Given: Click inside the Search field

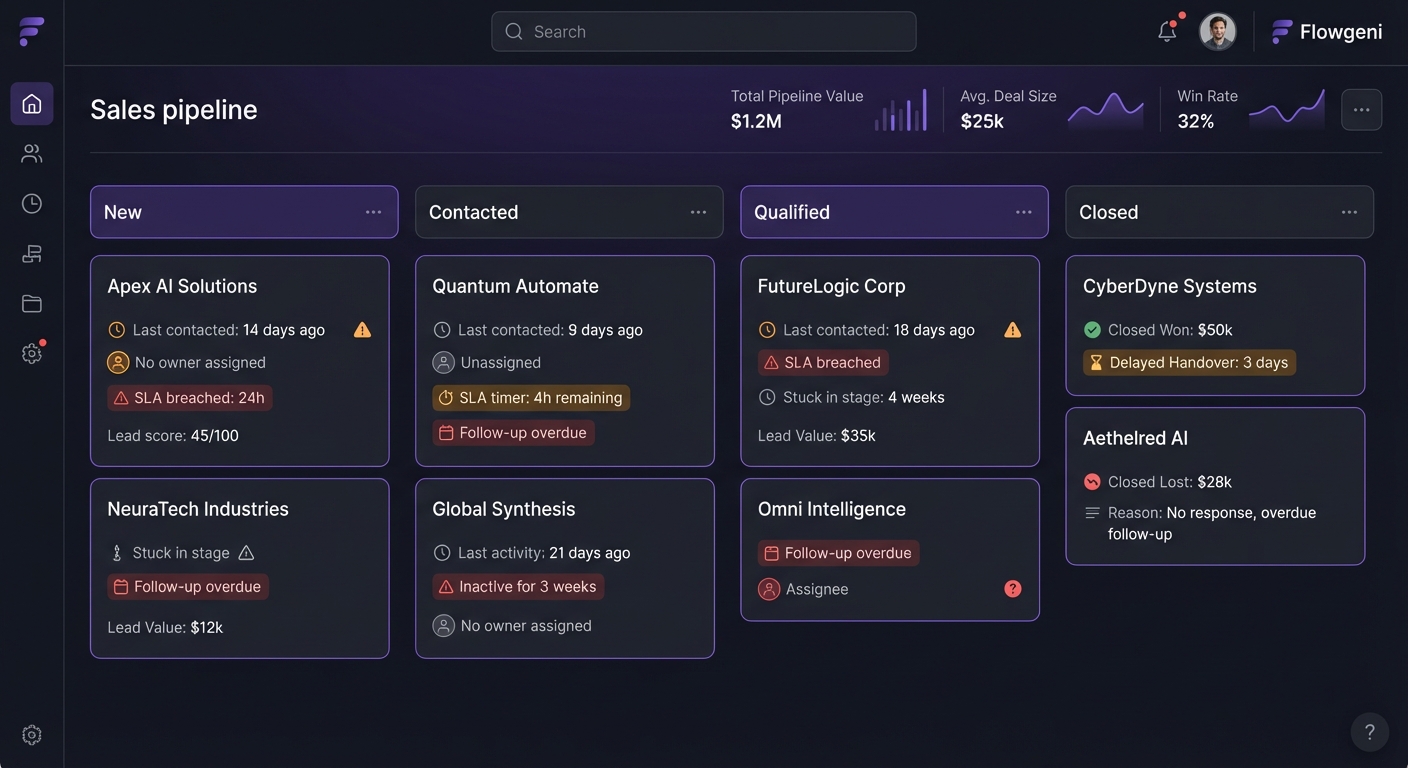Looking at the screenshot, I should pos(703,31).
